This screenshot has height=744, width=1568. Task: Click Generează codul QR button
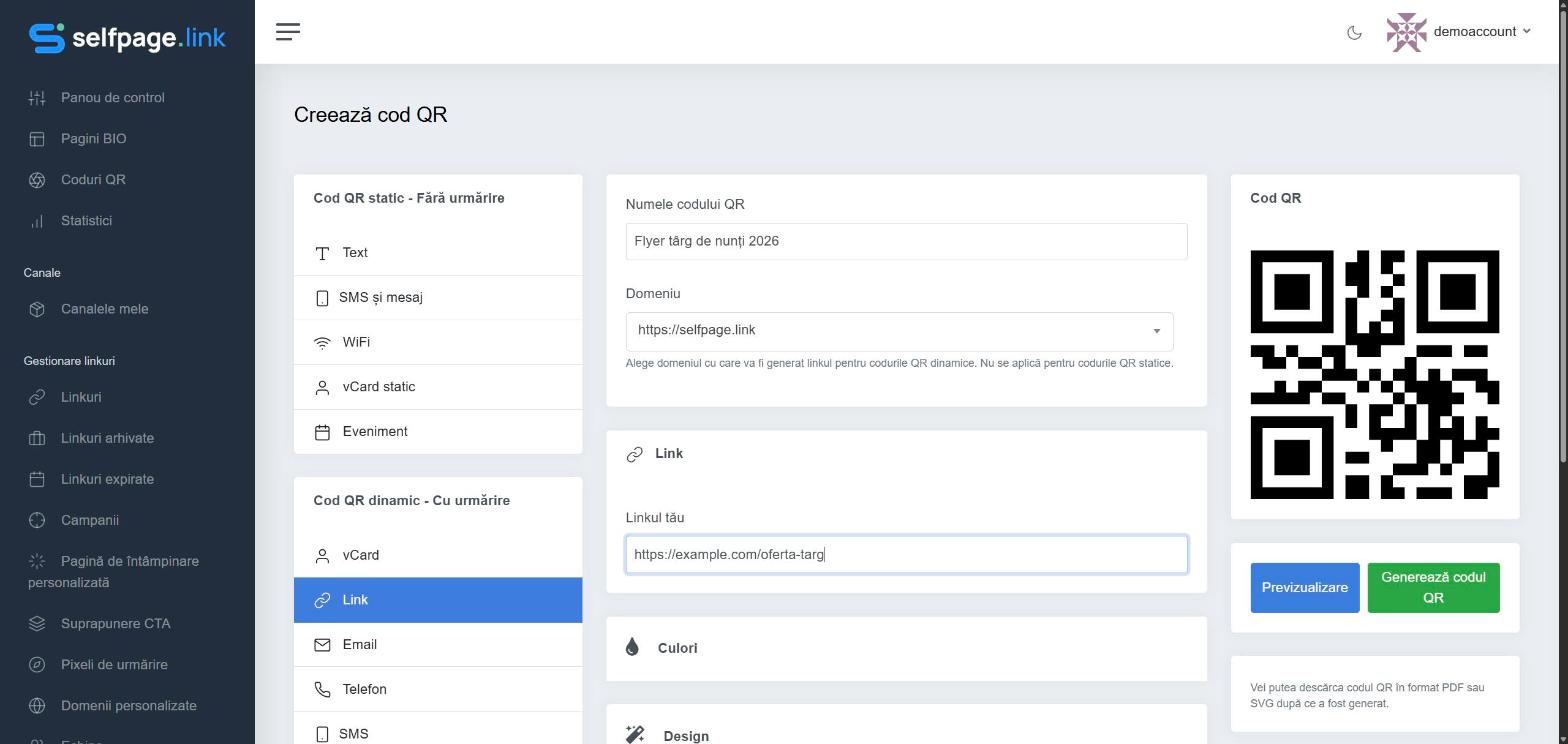pos(1433,588)
